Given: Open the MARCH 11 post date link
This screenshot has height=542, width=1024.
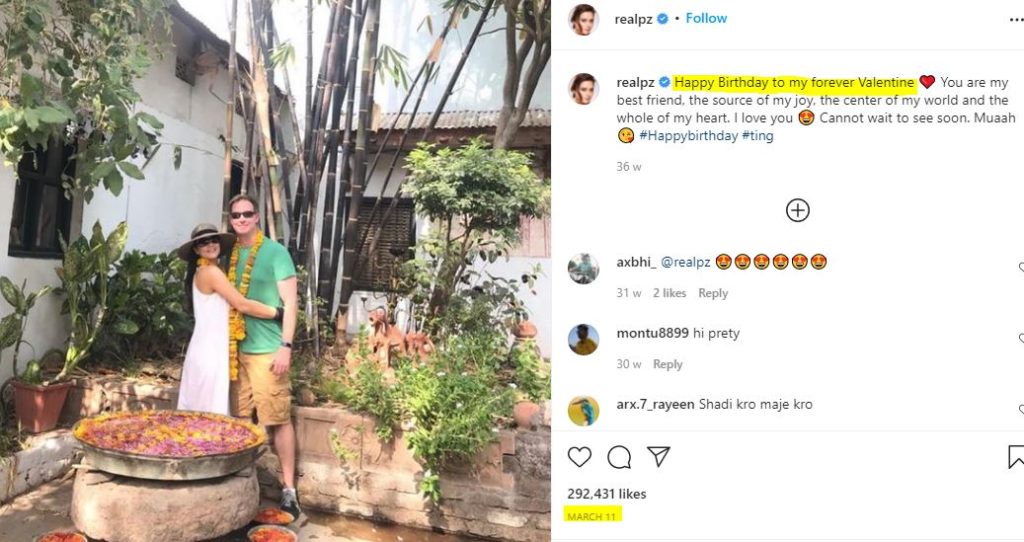Looking at the screenshot, I should tap(592, 517).
